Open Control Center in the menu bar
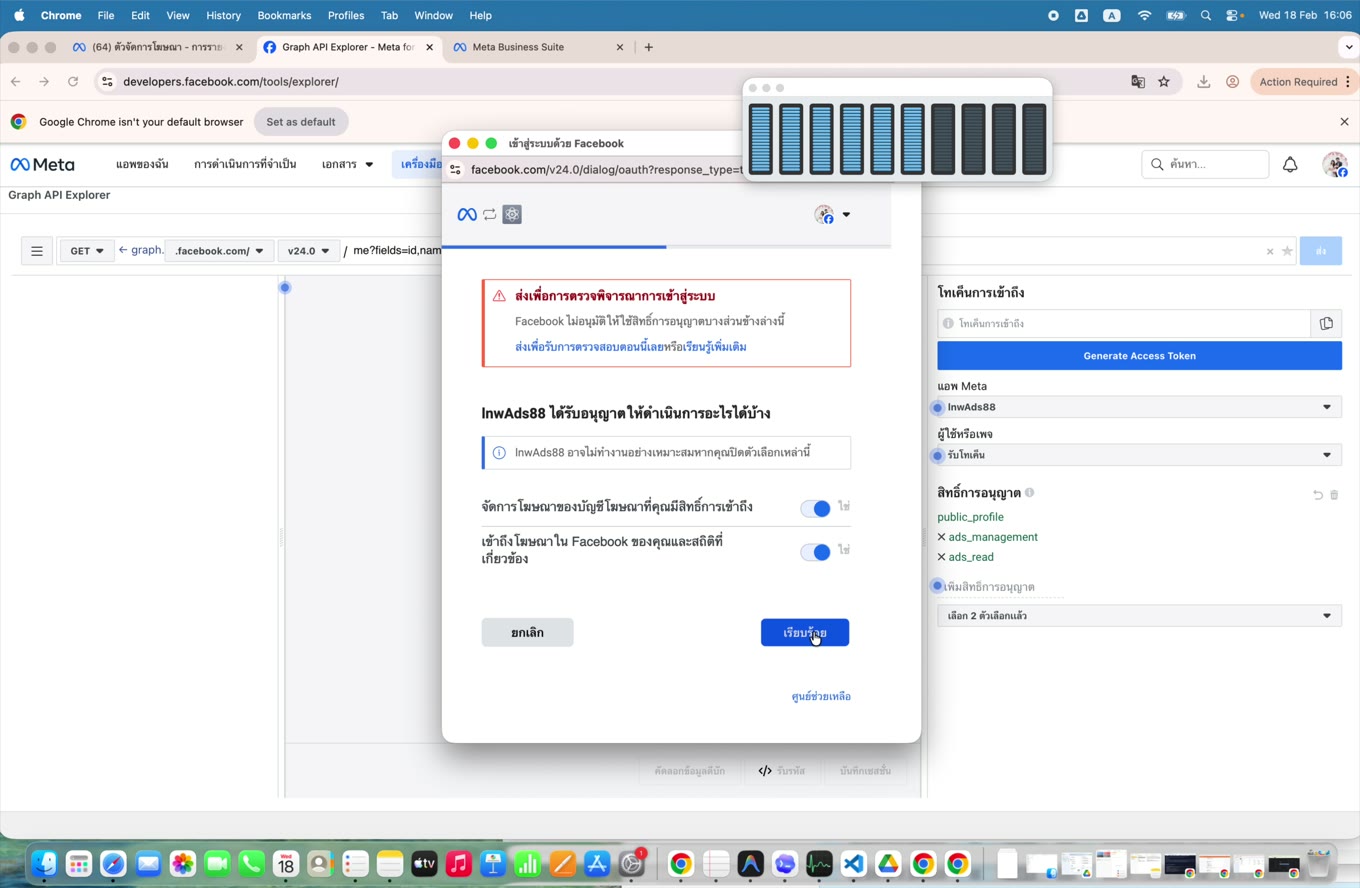This screenshot has height=888, width=1360. (x=1234, y=15)
